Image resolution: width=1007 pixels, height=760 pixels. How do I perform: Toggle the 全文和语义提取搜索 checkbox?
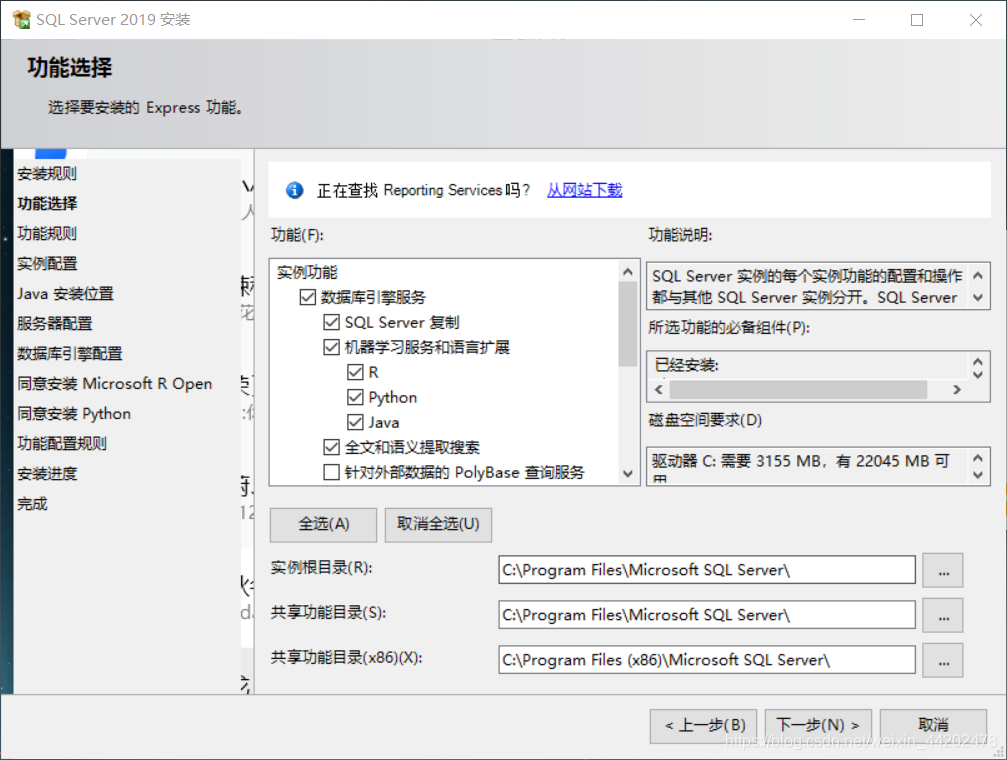(x=331, y=447)
